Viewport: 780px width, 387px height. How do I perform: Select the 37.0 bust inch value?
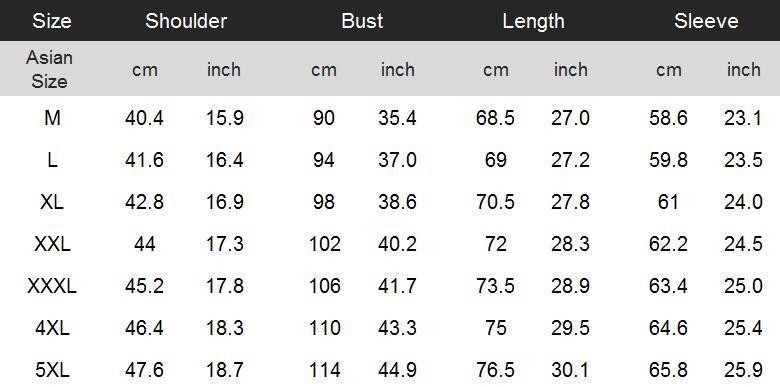[397, 160]
